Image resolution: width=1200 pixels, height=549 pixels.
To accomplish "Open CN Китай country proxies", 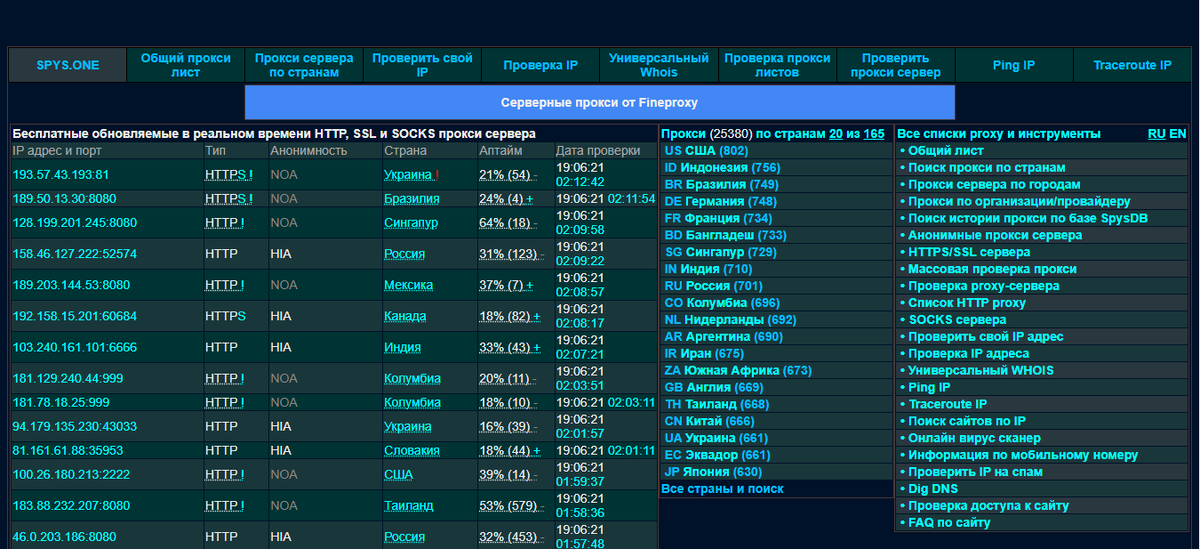I will 709,421.
